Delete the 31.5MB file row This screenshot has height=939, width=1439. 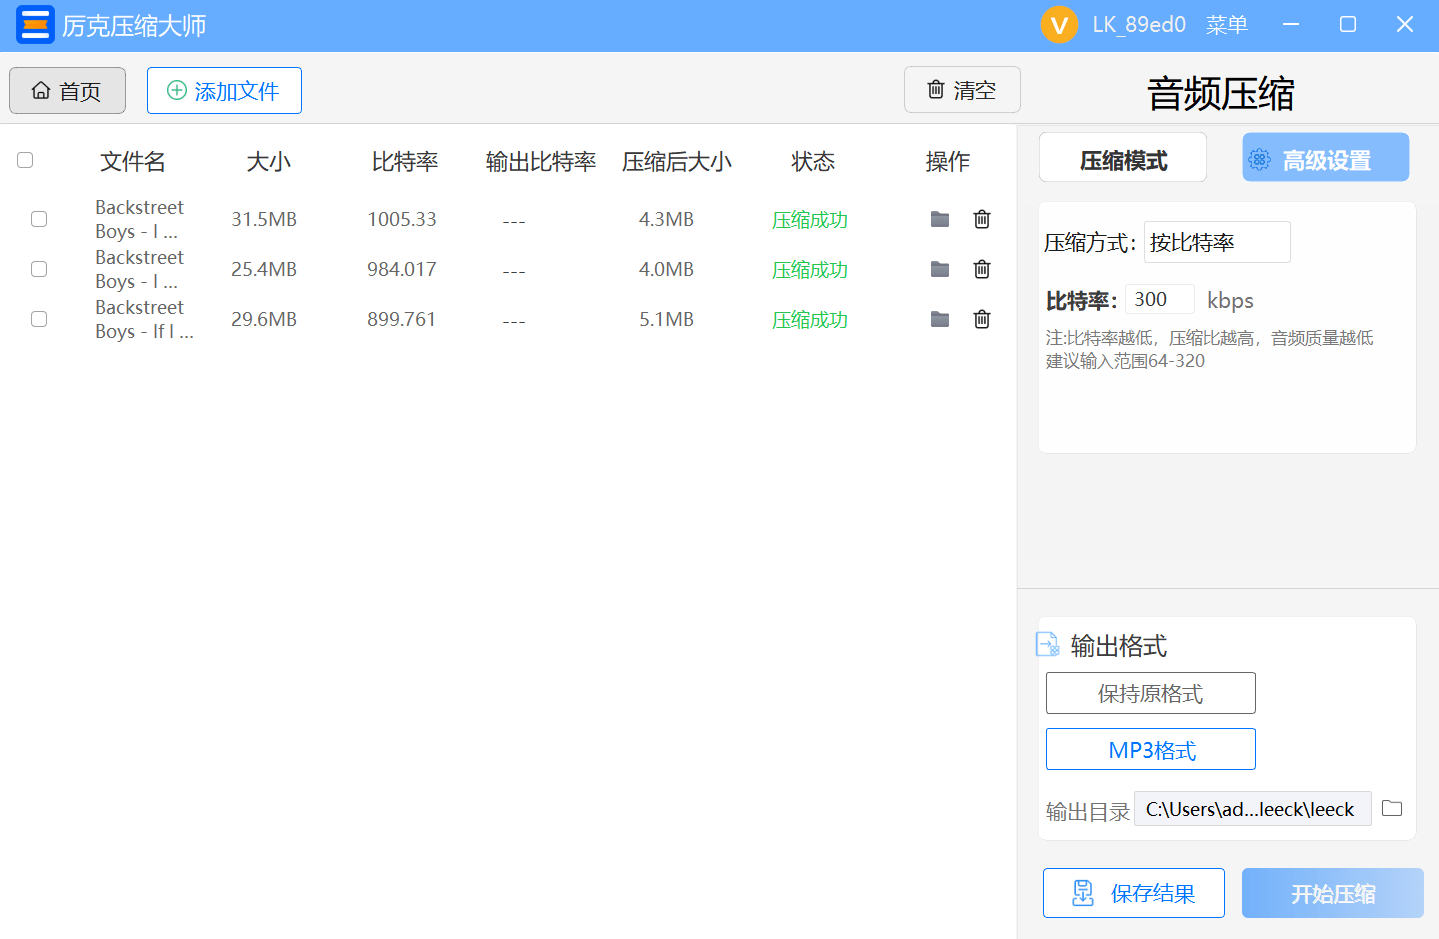point(982,219)
